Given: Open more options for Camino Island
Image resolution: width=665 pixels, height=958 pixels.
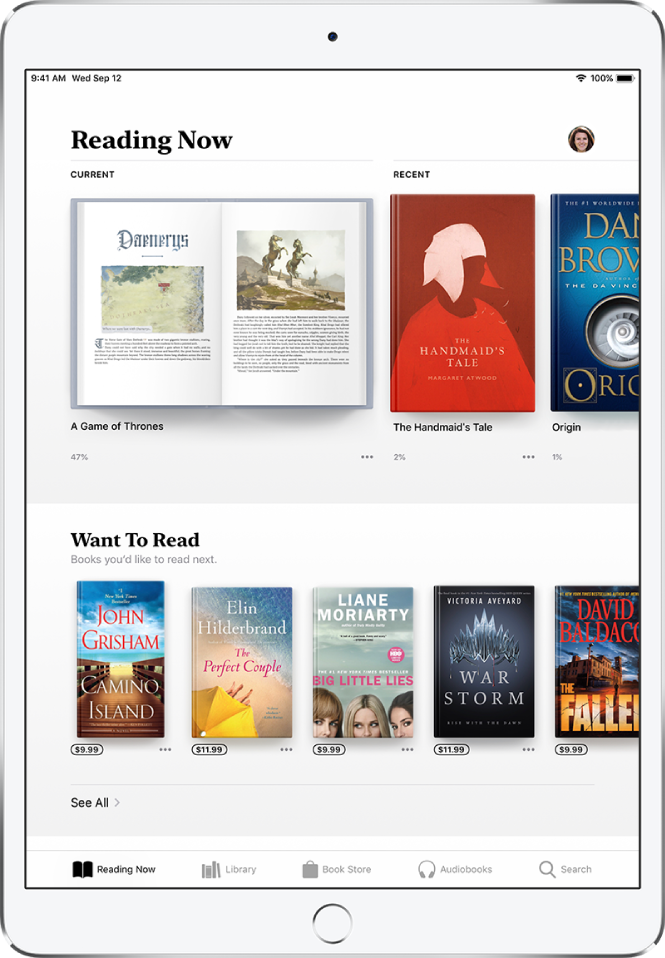Looking at the screenshot, I should click(165, 749).
